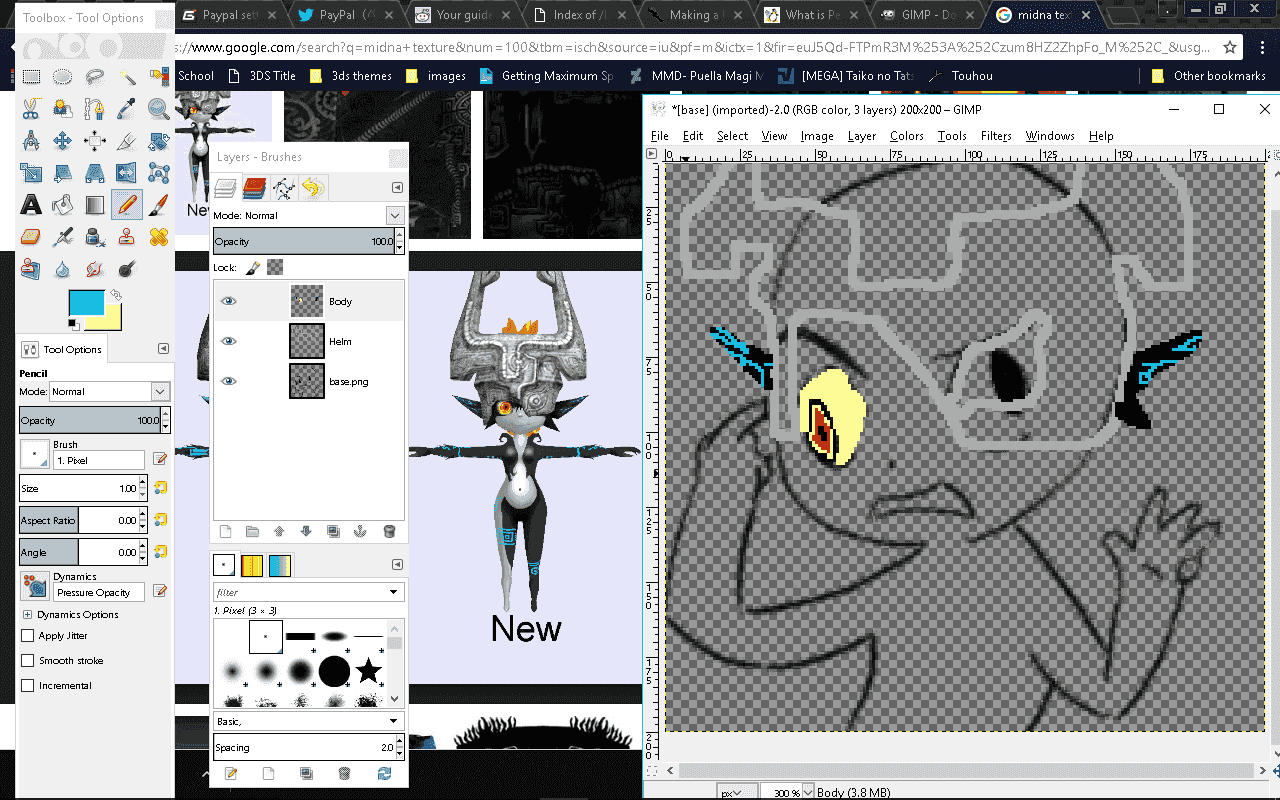The height and width of the screenshot is (800, 1280).
Task: Enable Incremental checkbox
Action: (x=28, y=686)
